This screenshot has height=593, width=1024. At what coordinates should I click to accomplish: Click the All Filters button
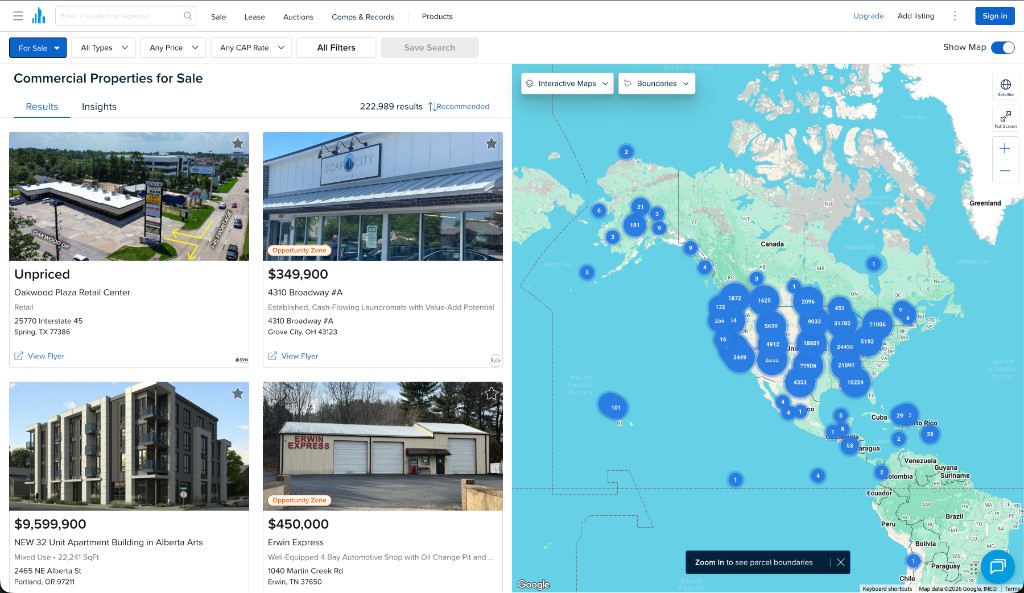pos(336,47)
